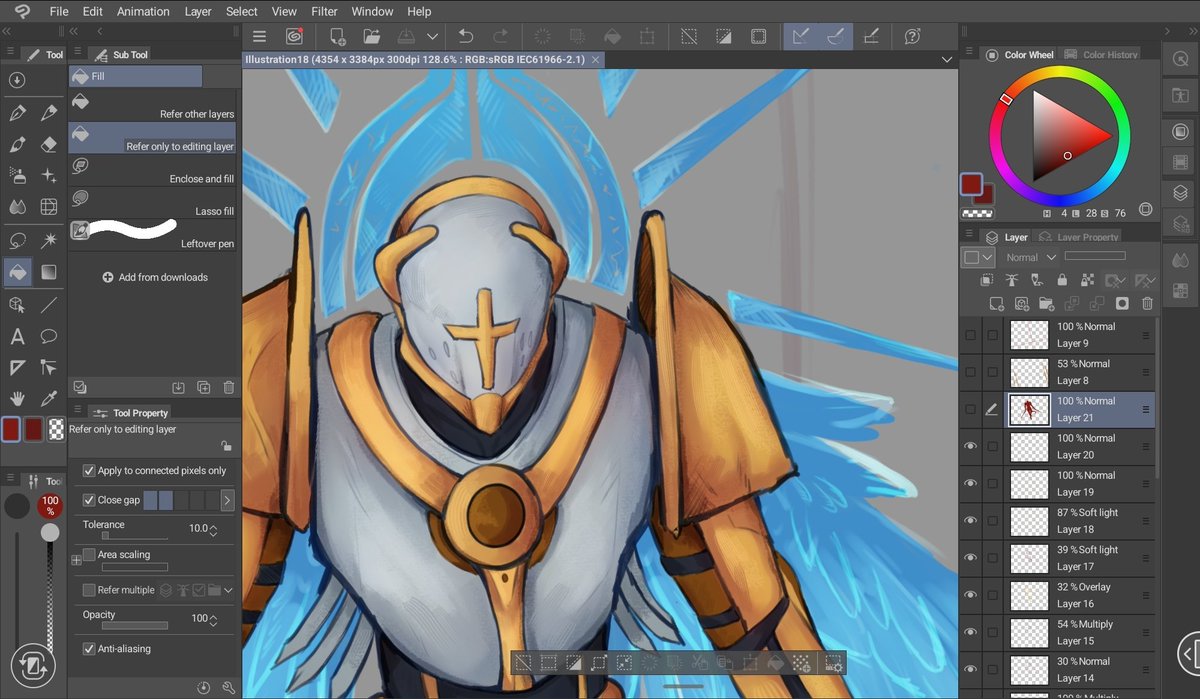This screenshot has width=1200, height=699.
Task: Create a new layer folder
Action: coord(1046,303)
